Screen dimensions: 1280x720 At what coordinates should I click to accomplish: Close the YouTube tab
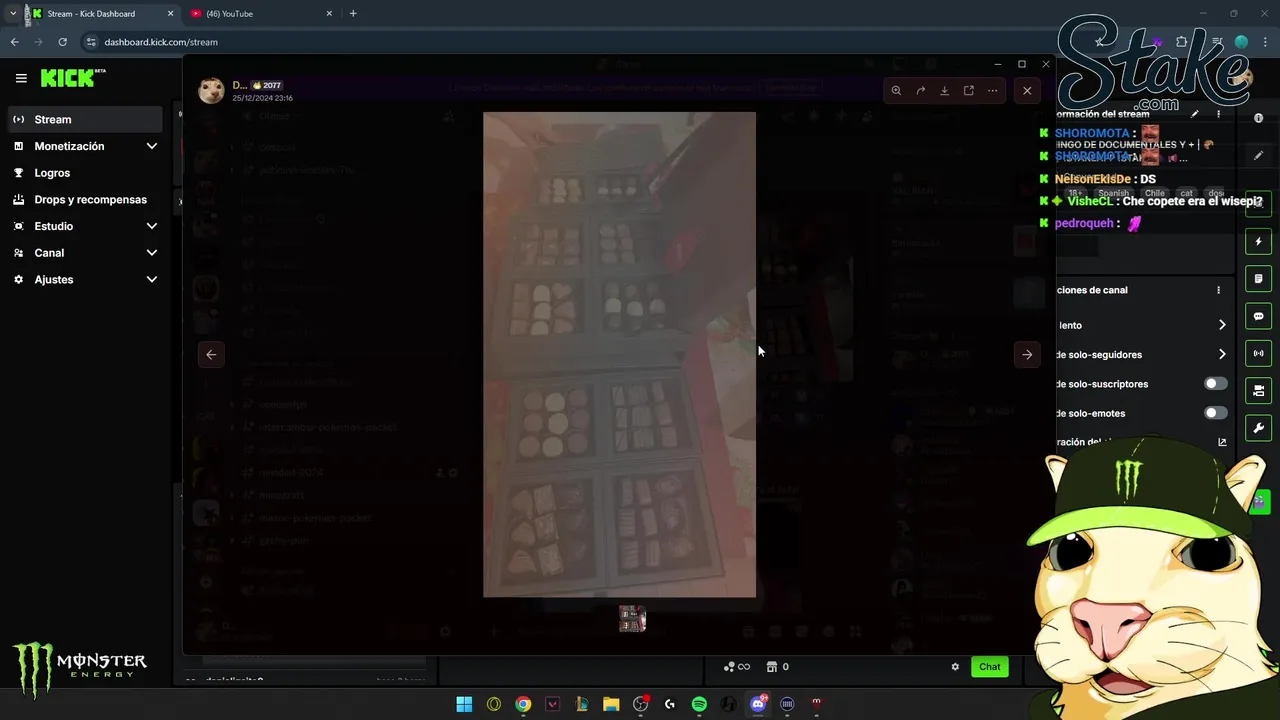coord(329,14)
